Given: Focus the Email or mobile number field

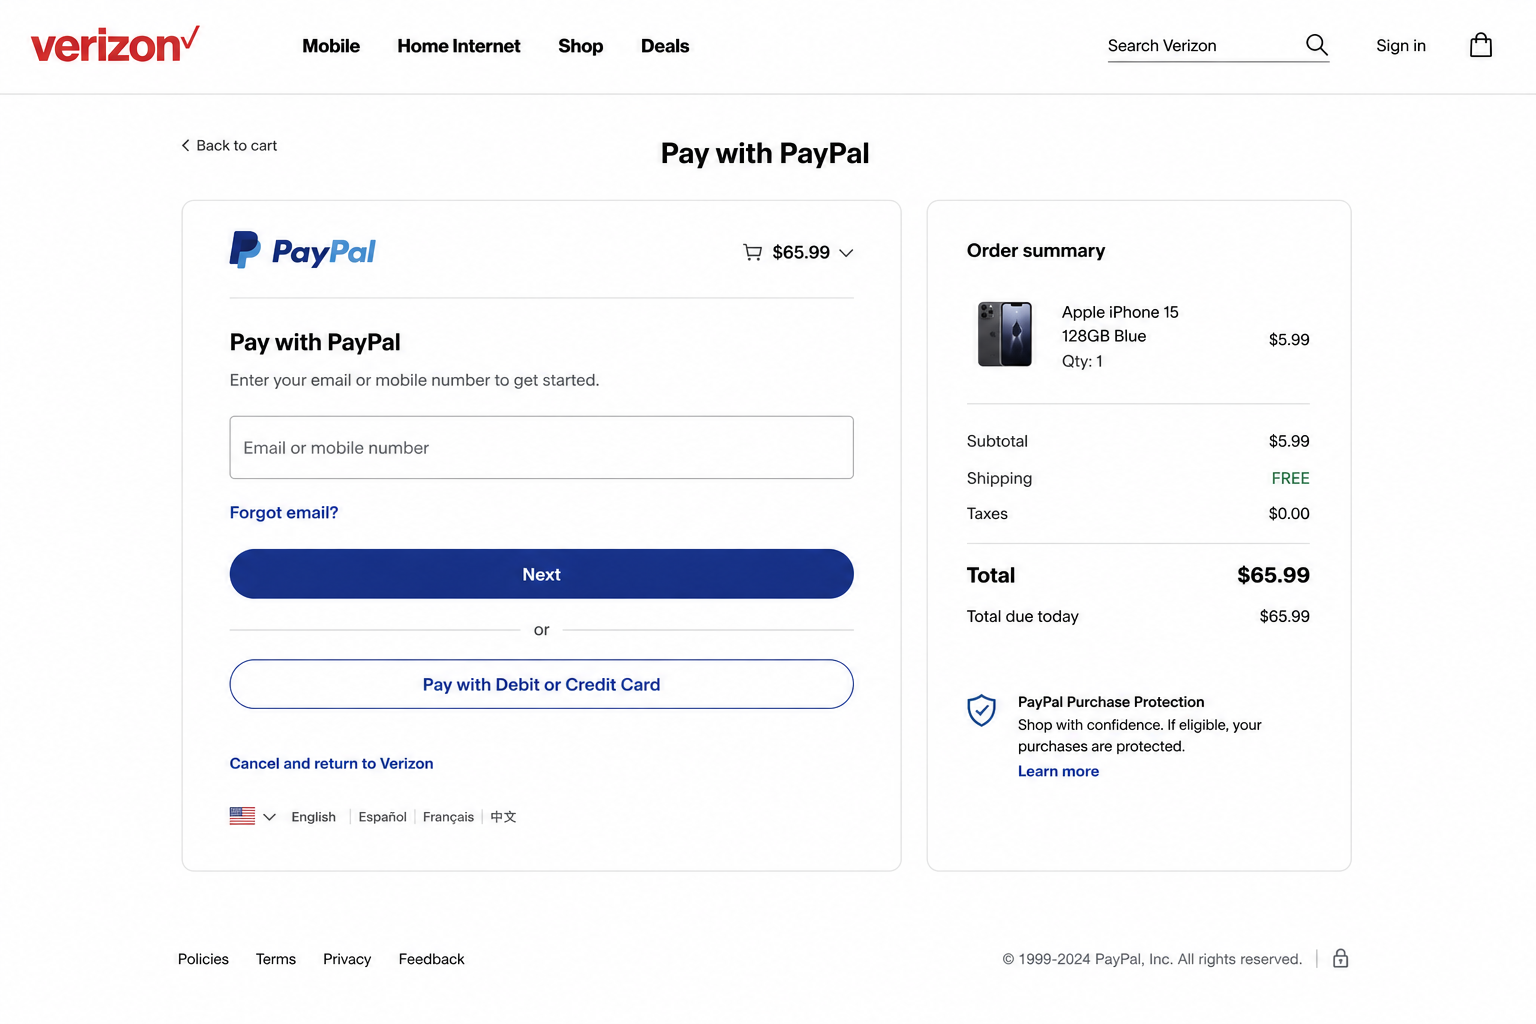Looking at the screenshot, I should (x=542, y=447).
